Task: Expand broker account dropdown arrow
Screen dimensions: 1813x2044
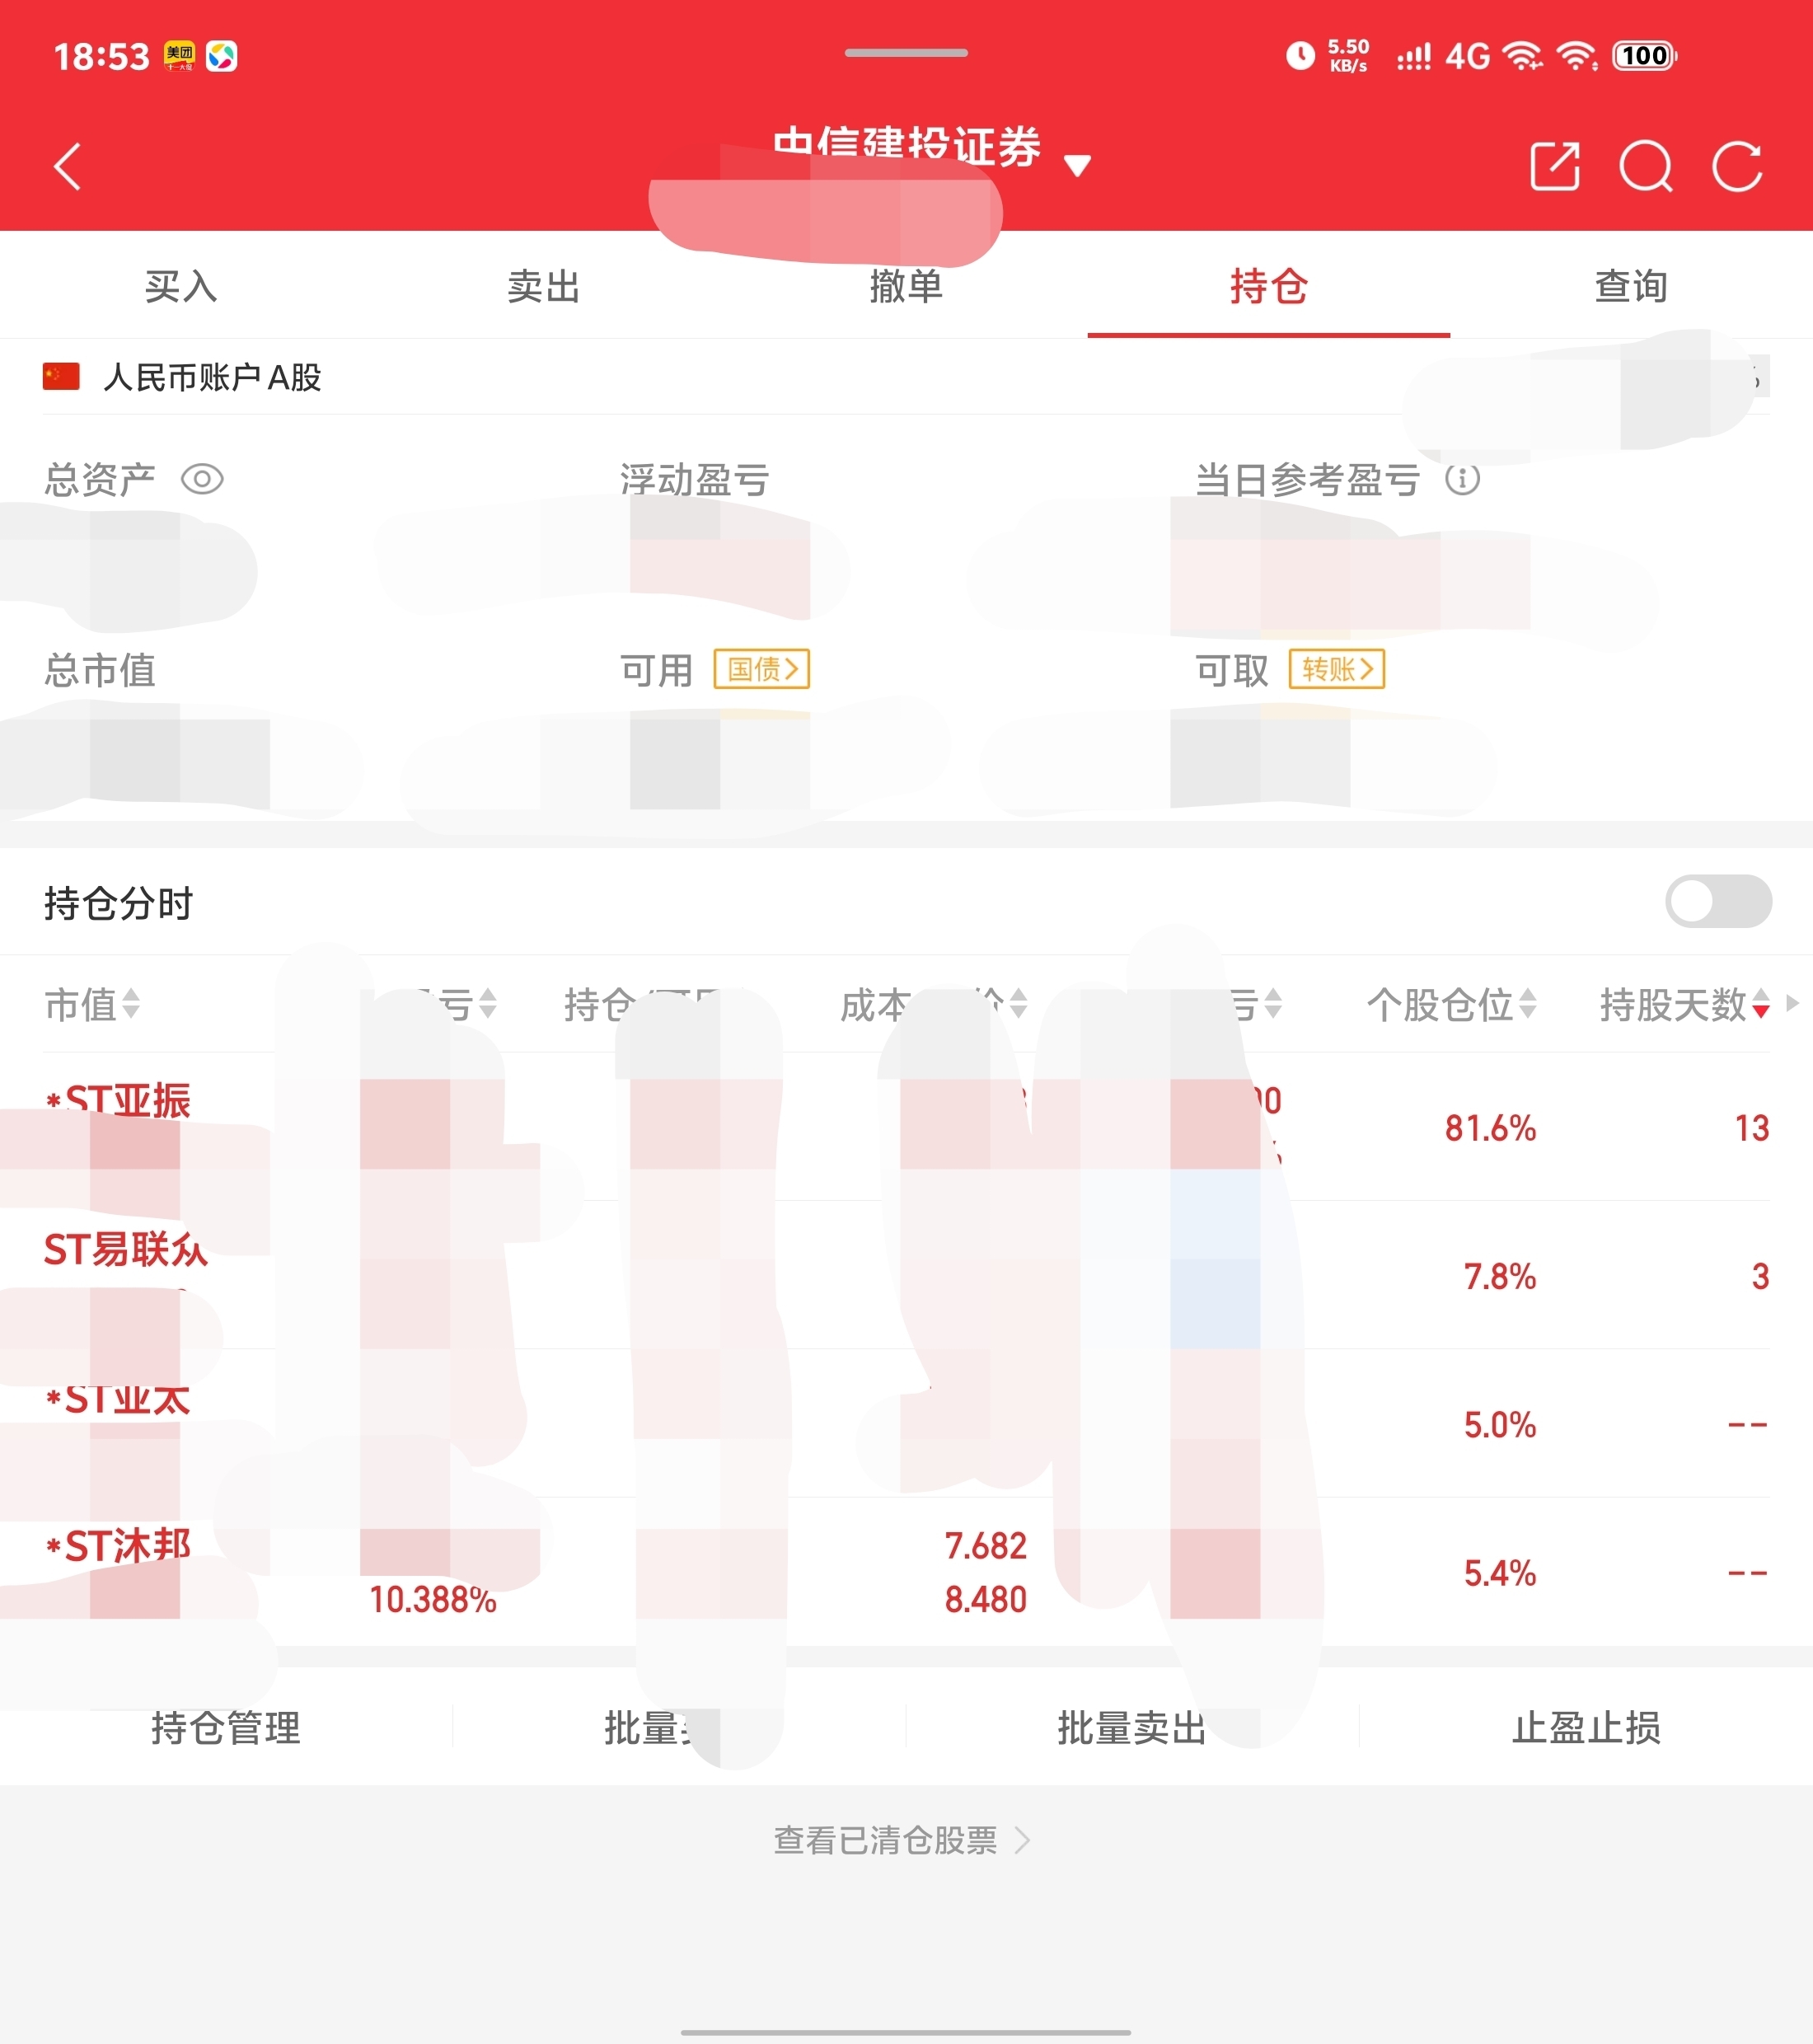Action: pos(1077,166)
